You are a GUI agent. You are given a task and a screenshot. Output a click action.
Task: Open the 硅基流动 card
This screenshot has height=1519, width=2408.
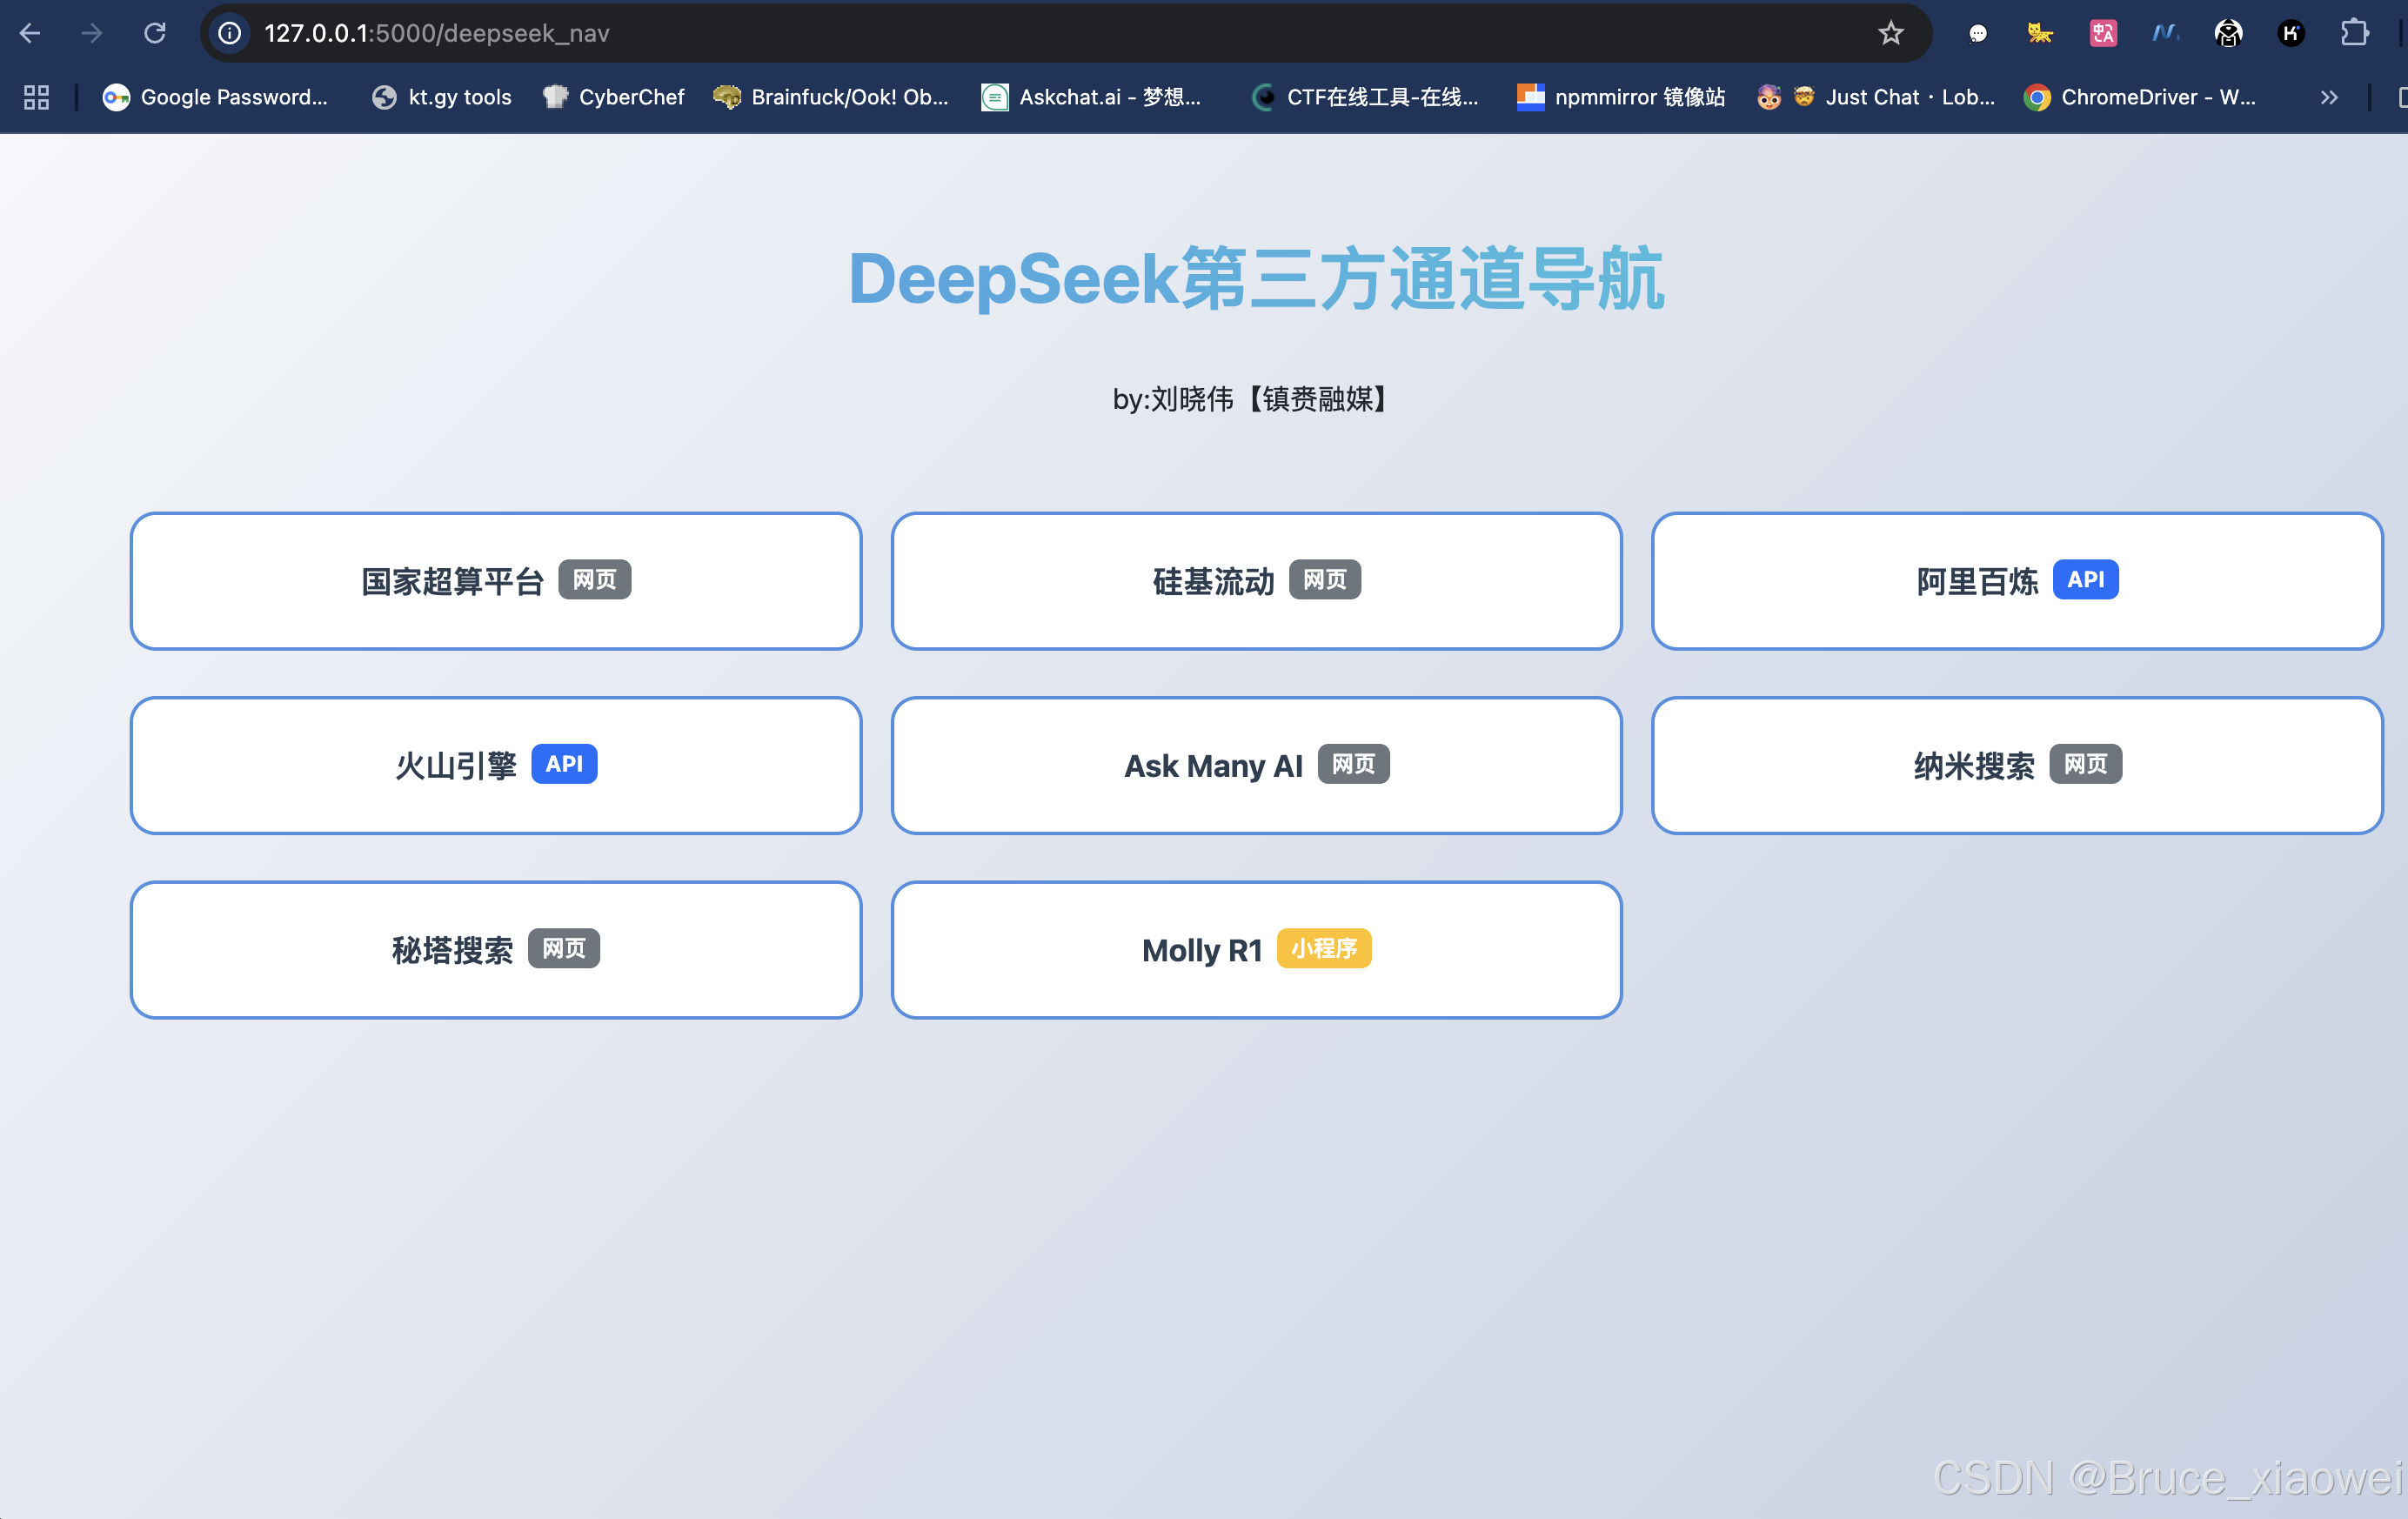[x=1256, y=581]
